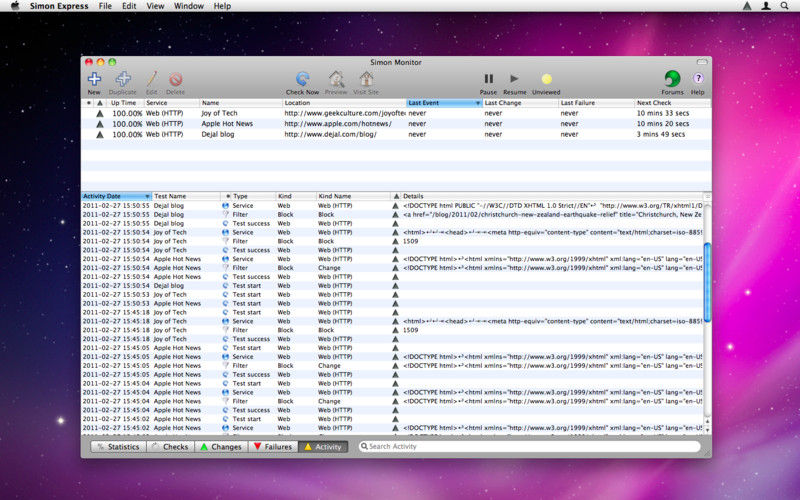Switch to the Statistics tab
This screenshot has height=500, width=800.
118,446
